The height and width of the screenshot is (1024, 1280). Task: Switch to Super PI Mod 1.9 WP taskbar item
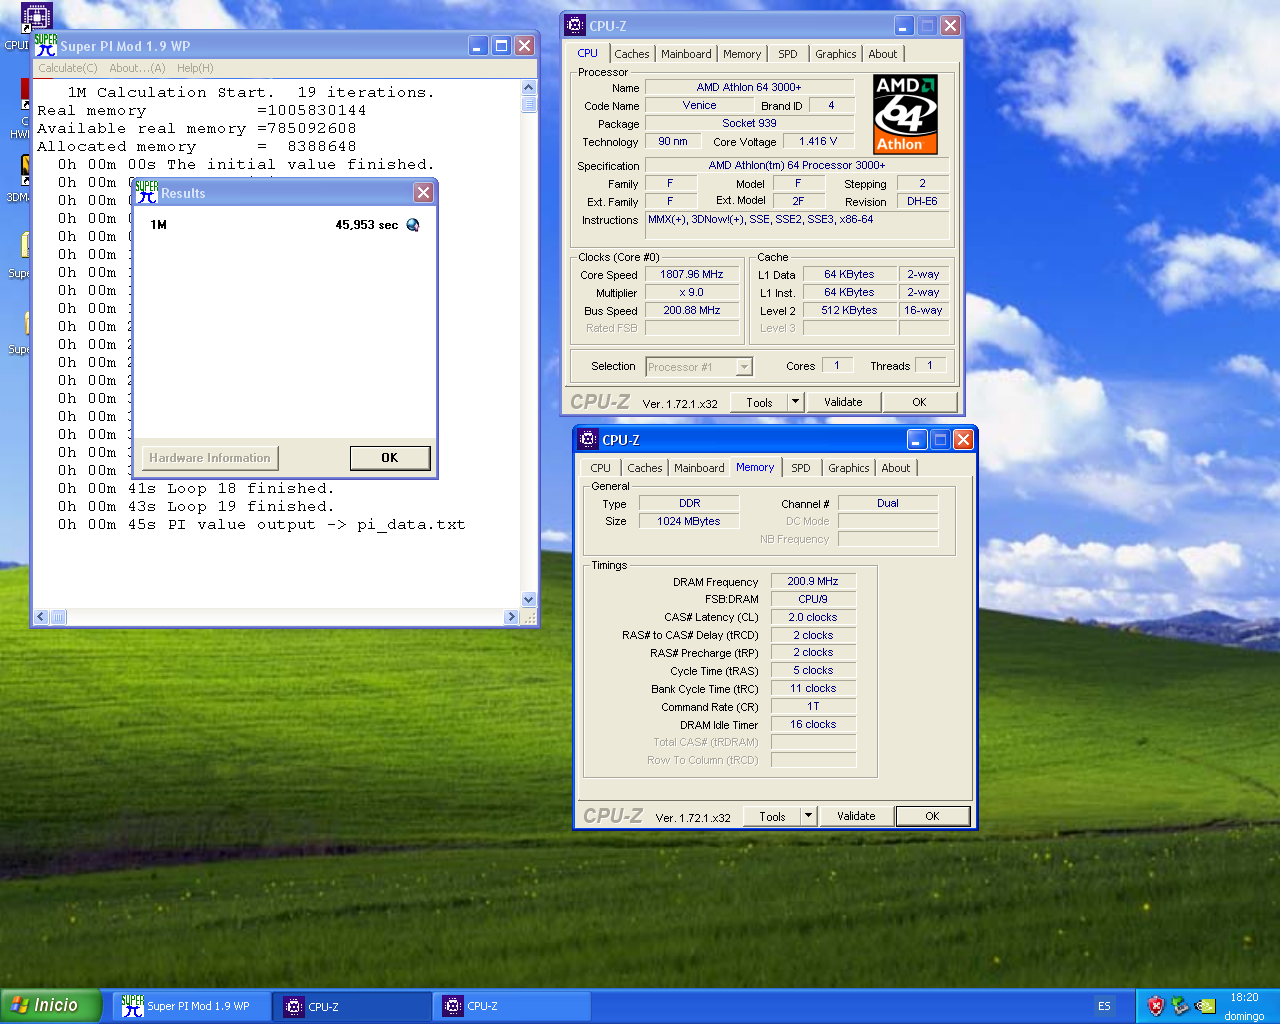[191, 1006]
